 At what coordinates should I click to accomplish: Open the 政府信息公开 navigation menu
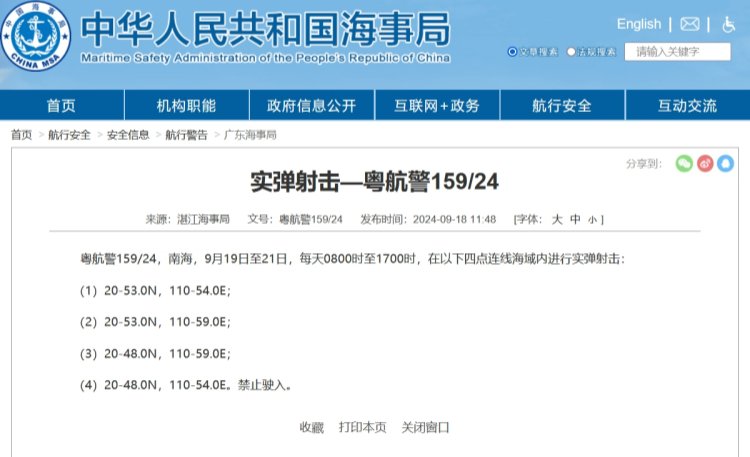pyautogui.click(x=311, y=106)
